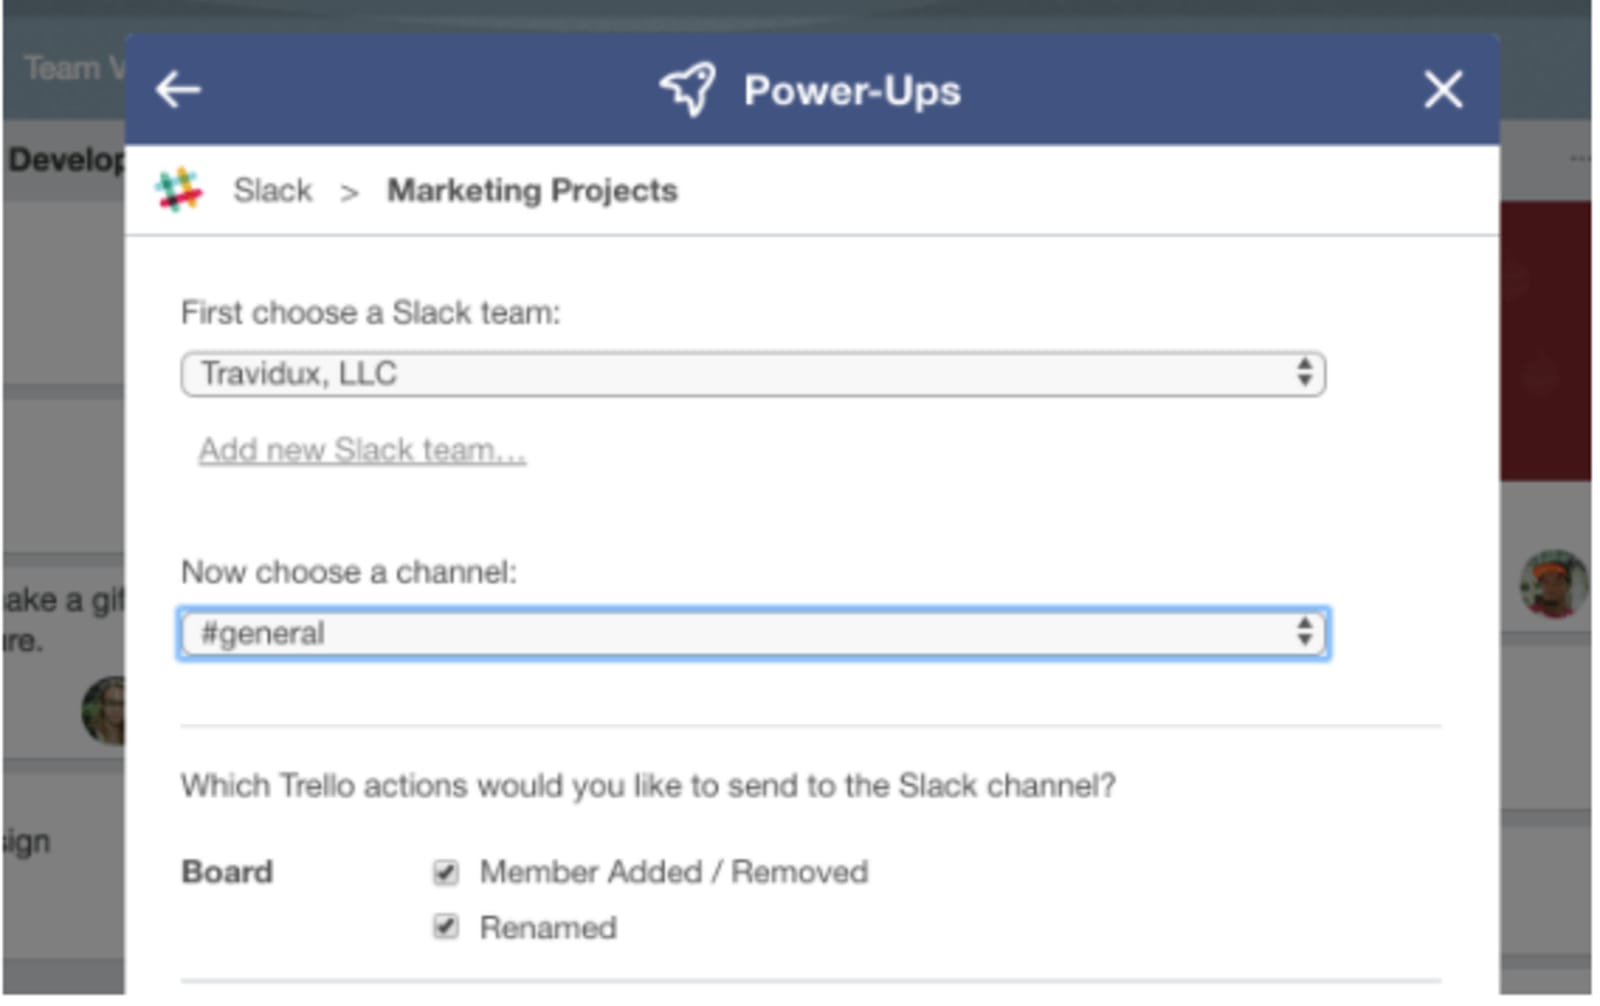Click 'Which Trello actions' question text
The height and width of the screenshot is (1006, 1600).
tap(648, 786)
